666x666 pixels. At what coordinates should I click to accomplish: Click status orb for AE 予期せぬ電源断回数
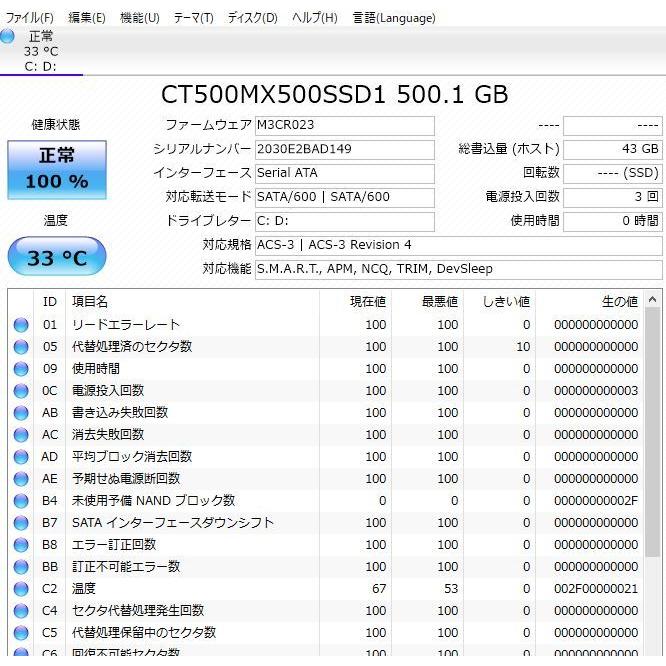point(21,479)
